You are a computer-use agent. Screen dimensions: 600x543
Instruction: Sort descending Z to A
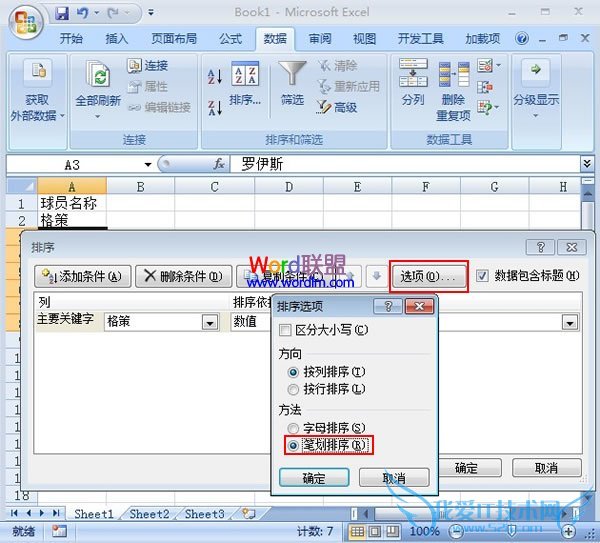click(215, 108)
